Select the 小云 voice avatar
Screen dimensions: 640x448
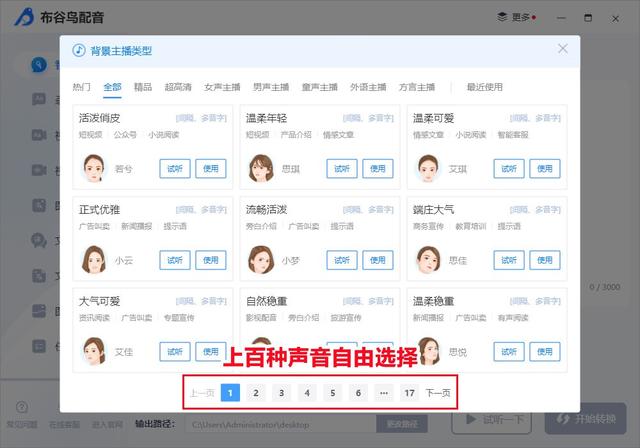[x=93, y=259]
